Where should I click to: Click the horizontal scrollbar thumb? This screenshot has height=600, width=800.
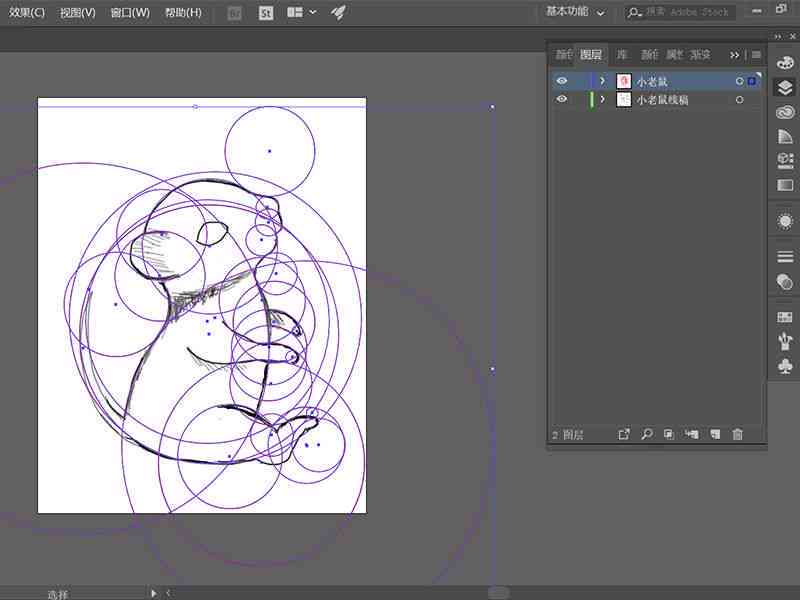click(x=498, y=593)
